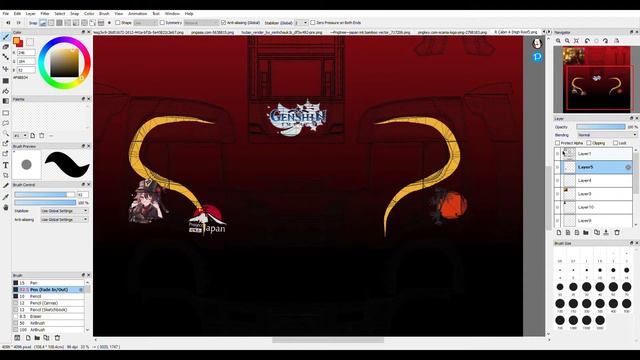640x360 pixels.
Task: Open Stabilizer (Global) dropdown in top toolbar
Action: [301, 23]
